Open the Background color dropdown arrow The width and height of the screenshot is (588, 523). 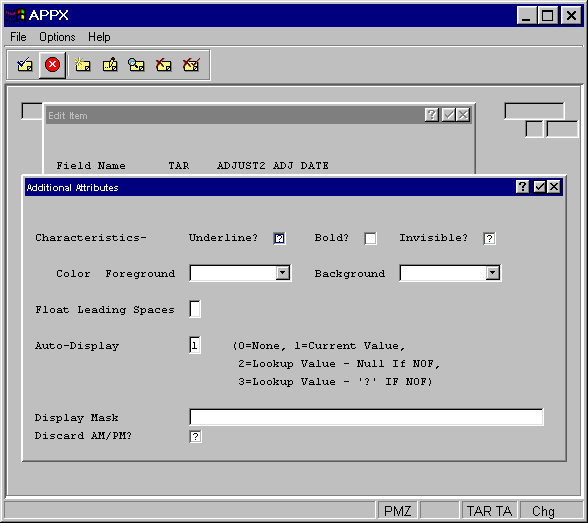(493, 273)
